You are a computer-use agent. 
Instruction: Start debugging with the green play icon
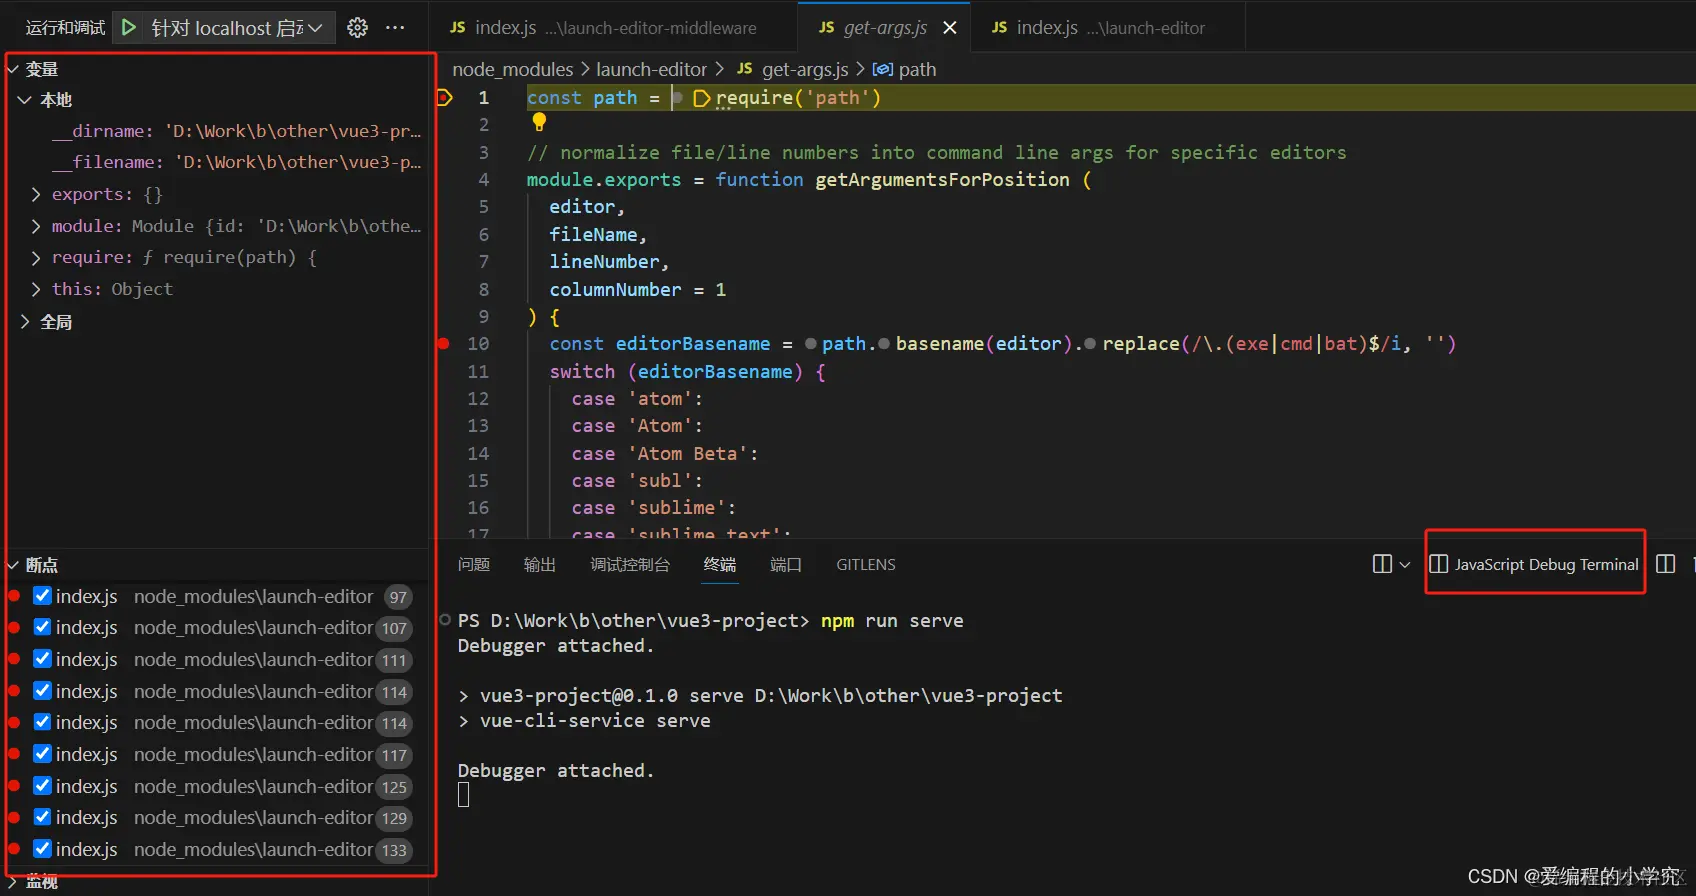pyautogui.click(x=128, y=28)
